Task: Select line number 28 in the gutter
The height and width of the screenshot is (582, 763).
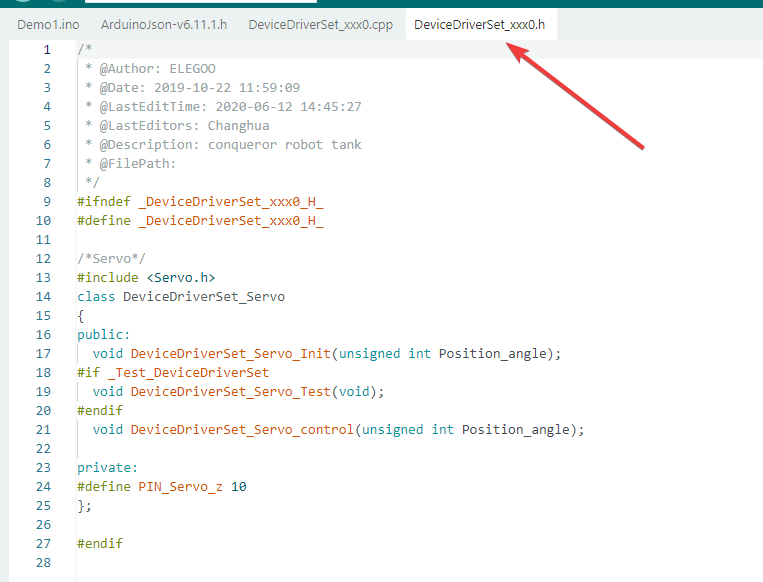Action: click(43, 563)
